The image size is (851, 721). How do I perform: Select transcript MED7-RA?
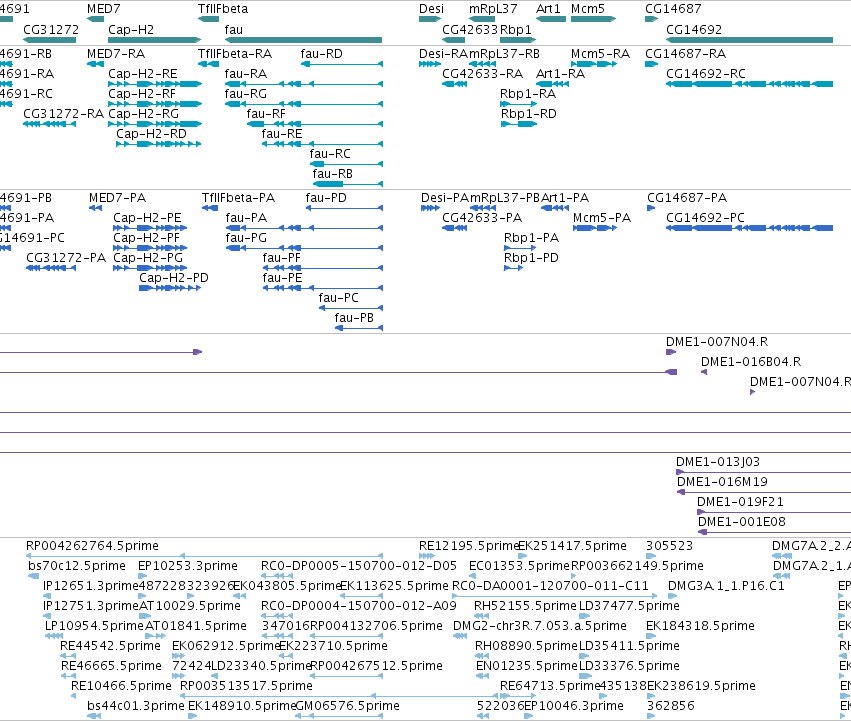(x=116, y=54)
